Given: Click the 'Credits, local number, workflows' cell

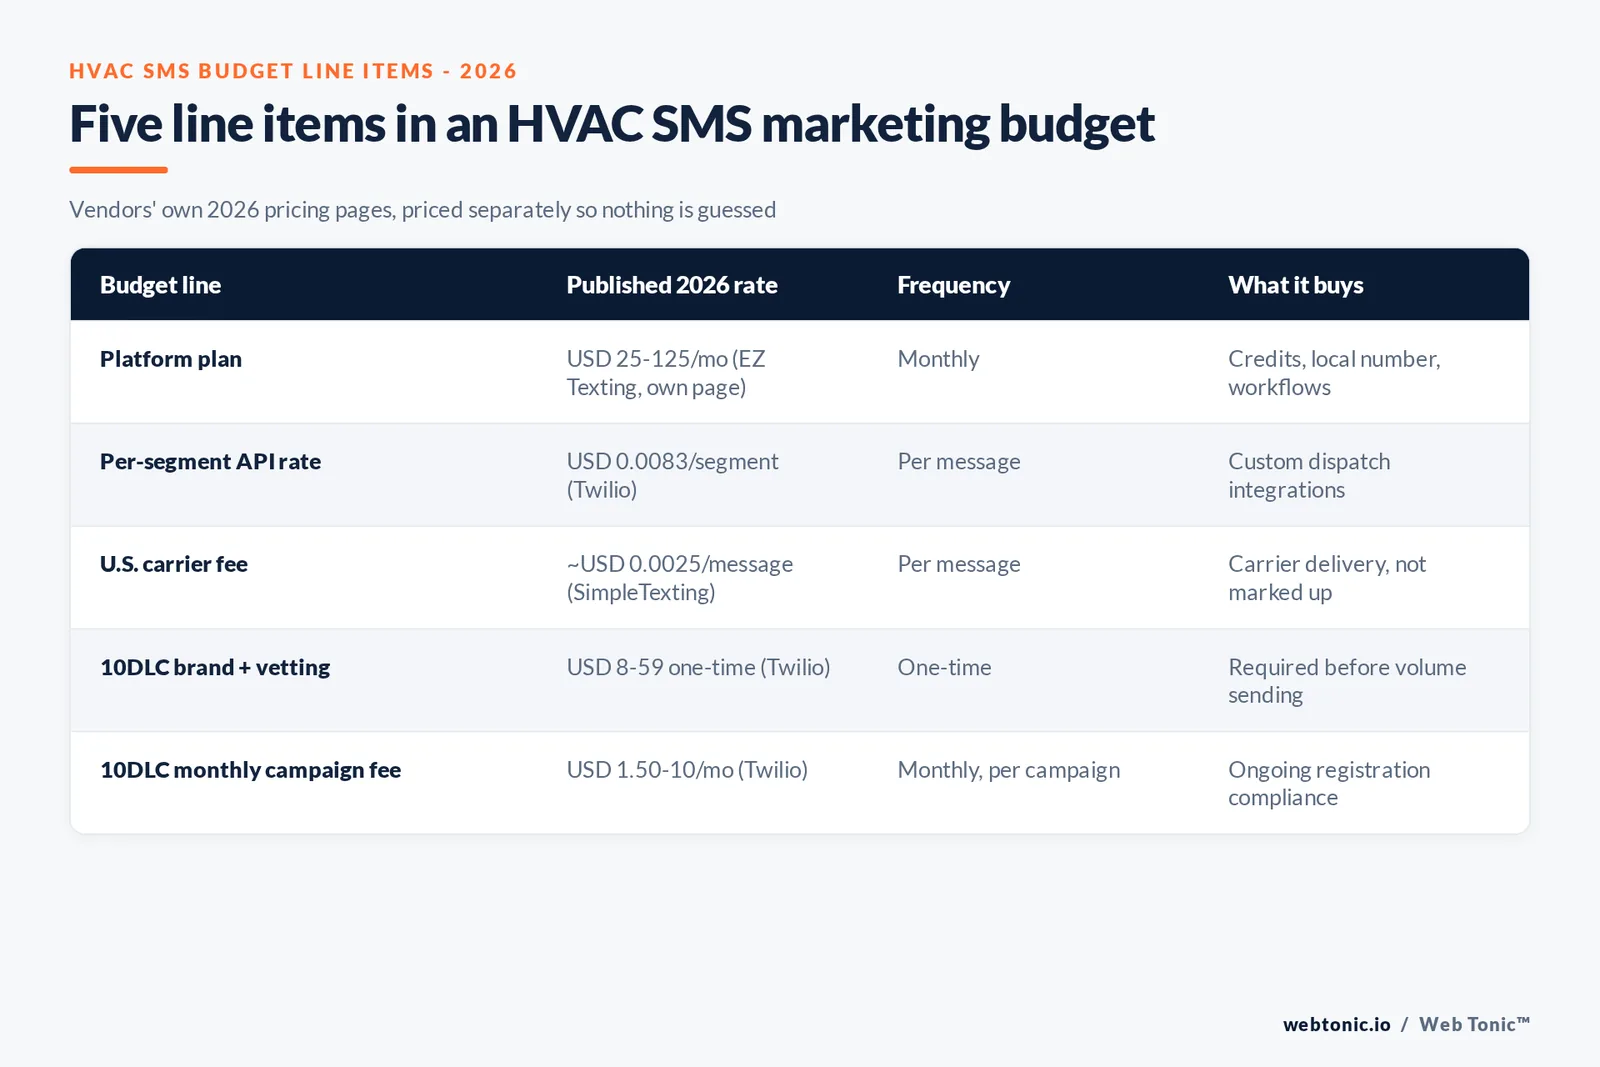Looking at the screenshot, I should (1334, 373).
